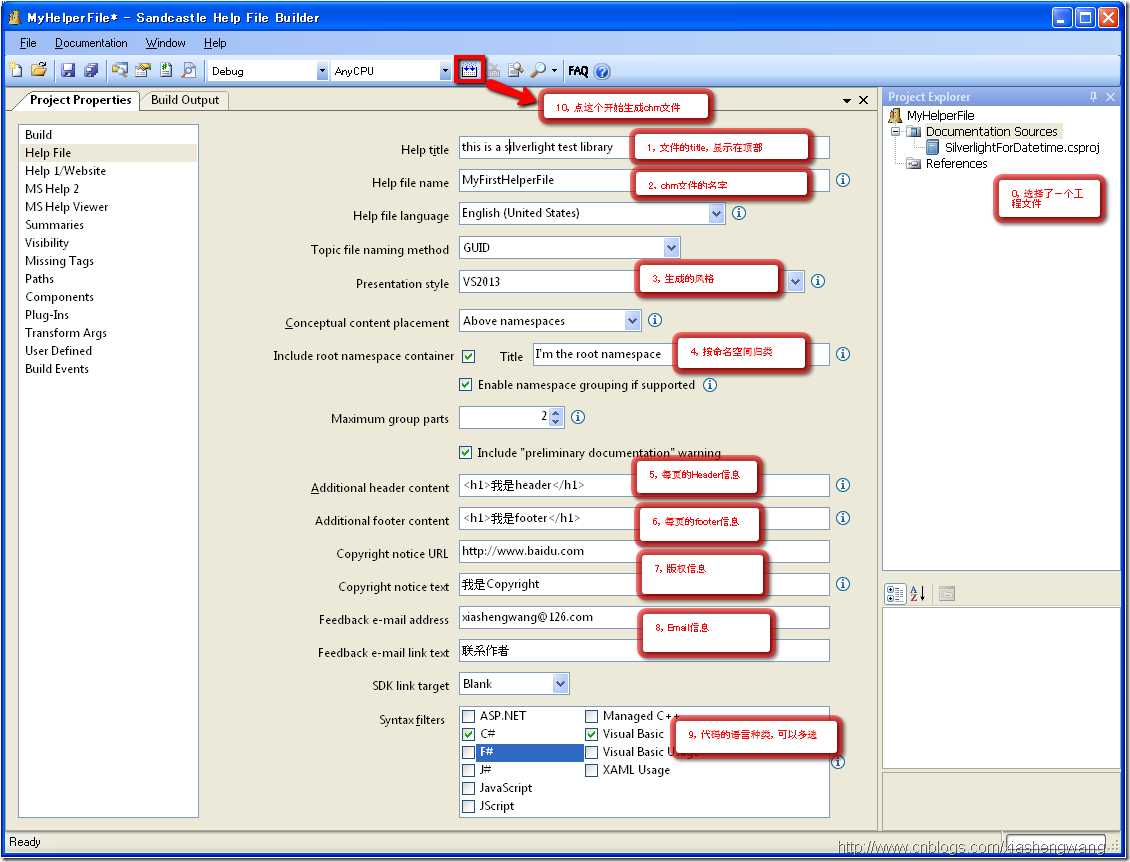1130x862 pixels.
Task: Open the AnyCPU platform dropdown
Action: coord(445,71)
